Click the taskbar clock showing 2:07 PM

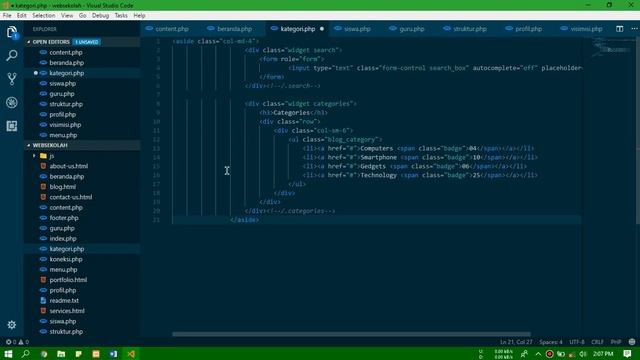tap(603, 354)
